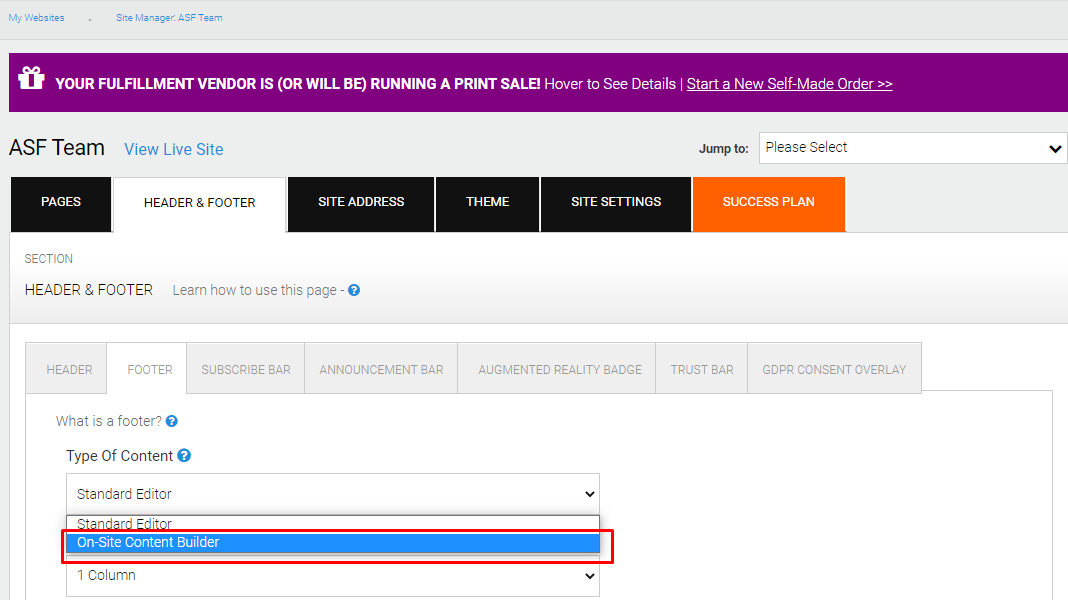Viewport: 1068px width, 600px height.
Task: Open the Type Of Content Standard Editor dropdown
Action: 332,494
